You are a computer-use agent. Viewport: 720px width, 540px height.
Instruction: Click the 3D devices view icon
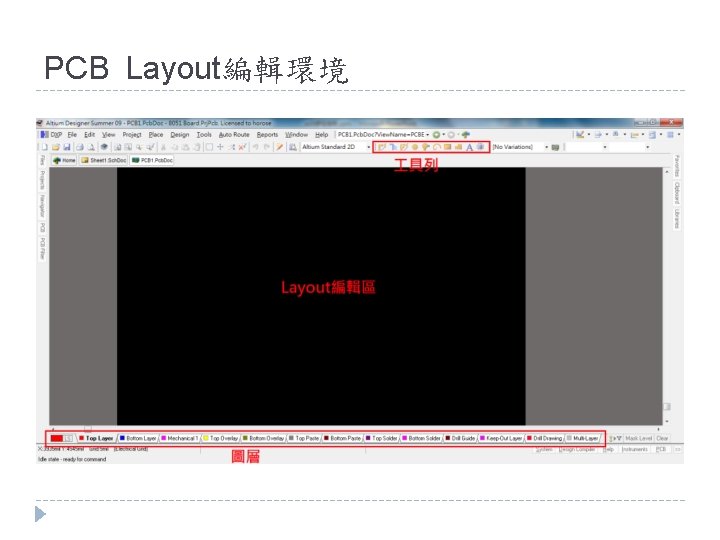click(104, 147)
